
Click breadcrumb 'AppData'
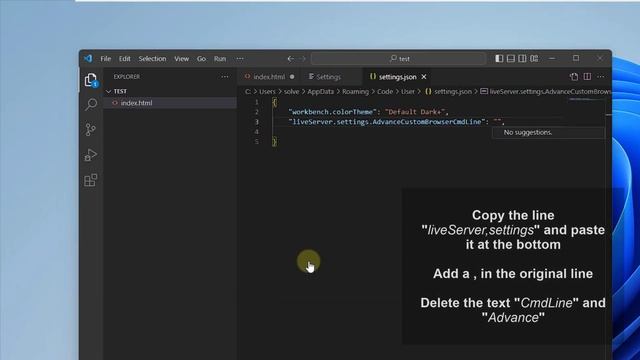coord(320,91)
